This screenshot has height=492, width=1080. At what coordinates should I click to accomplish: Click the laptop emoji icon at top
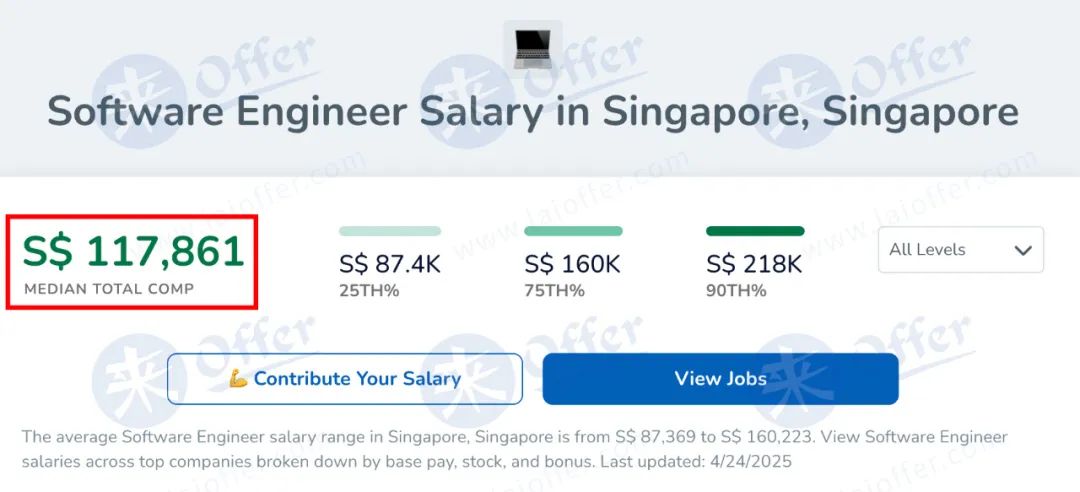[532, 49]
